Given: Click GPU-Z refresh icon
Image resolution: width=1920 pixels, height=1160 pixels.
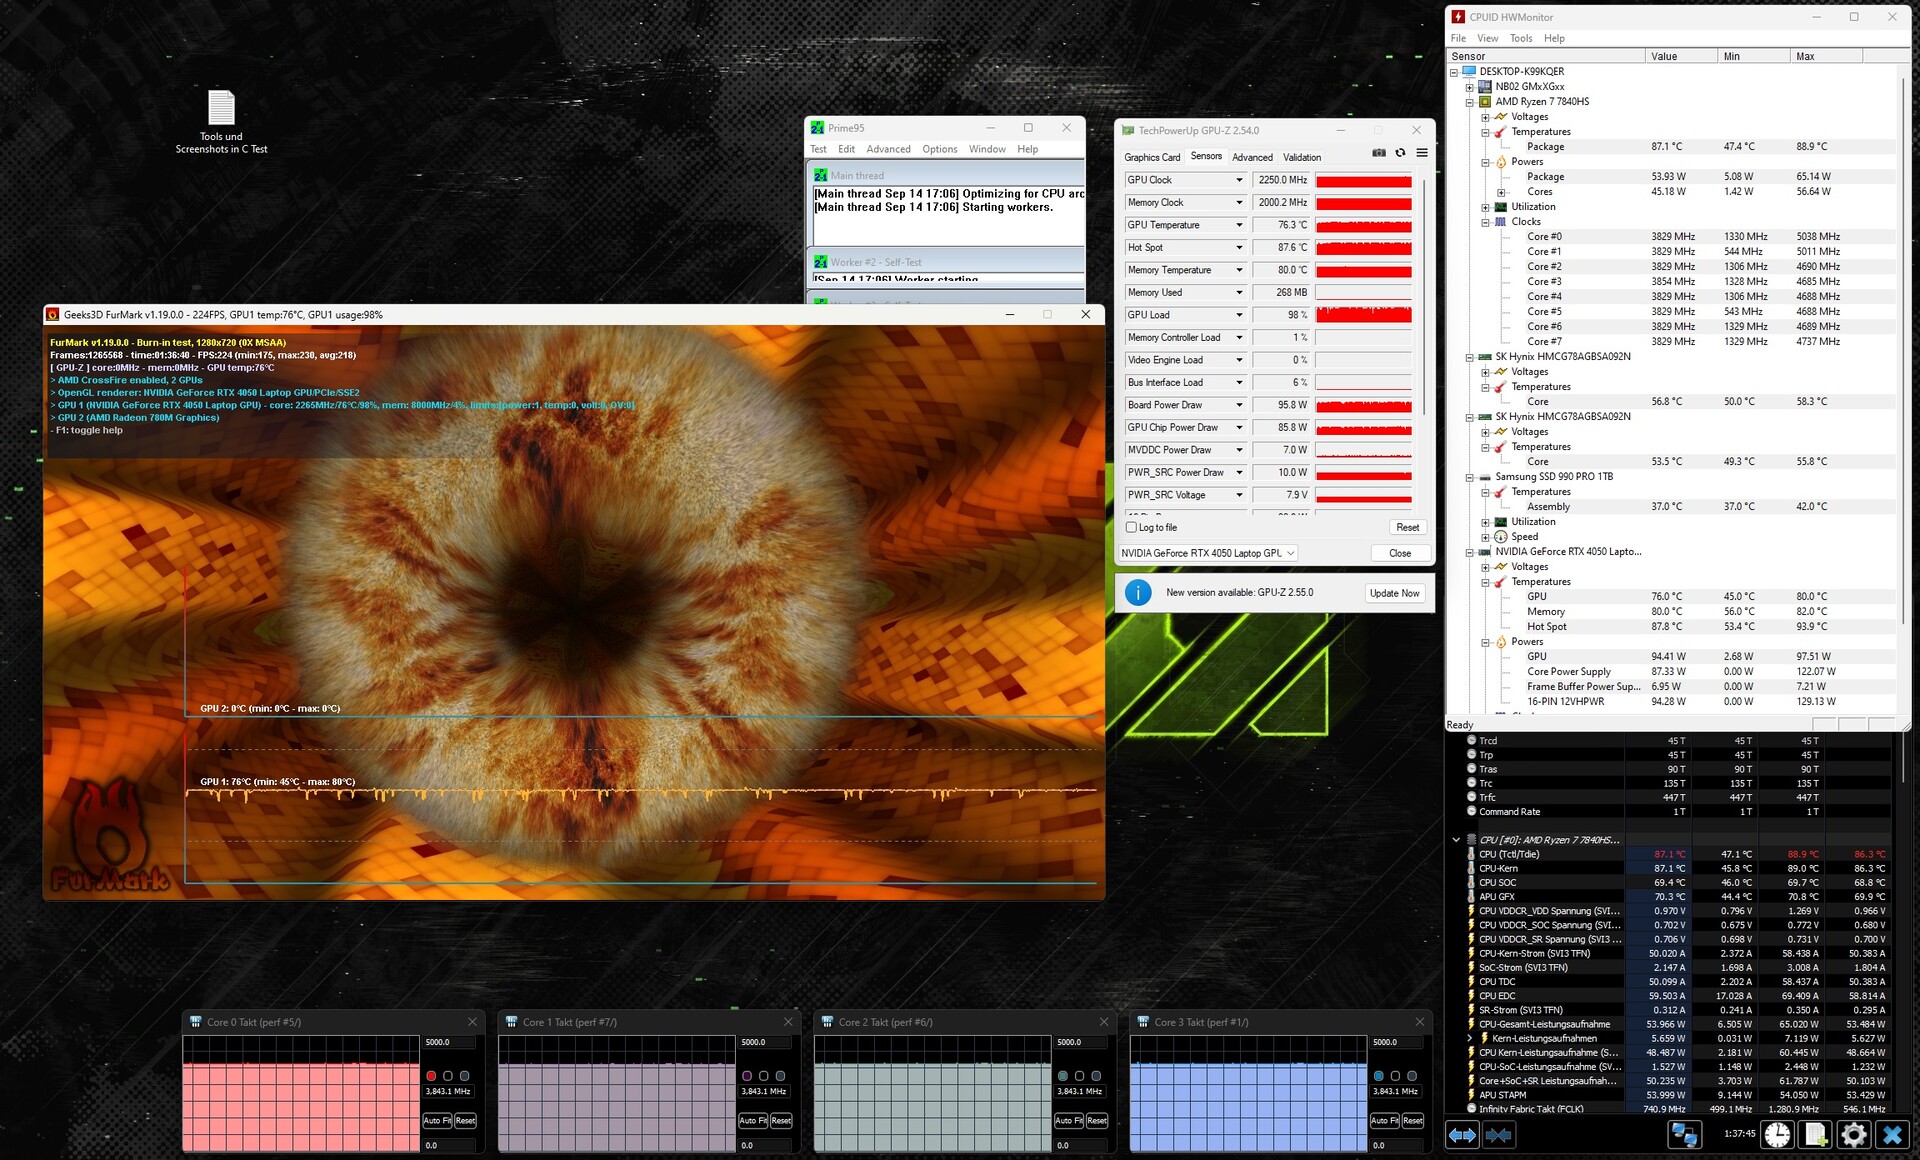Looking at the screenshot, I should coord(1400,153).
